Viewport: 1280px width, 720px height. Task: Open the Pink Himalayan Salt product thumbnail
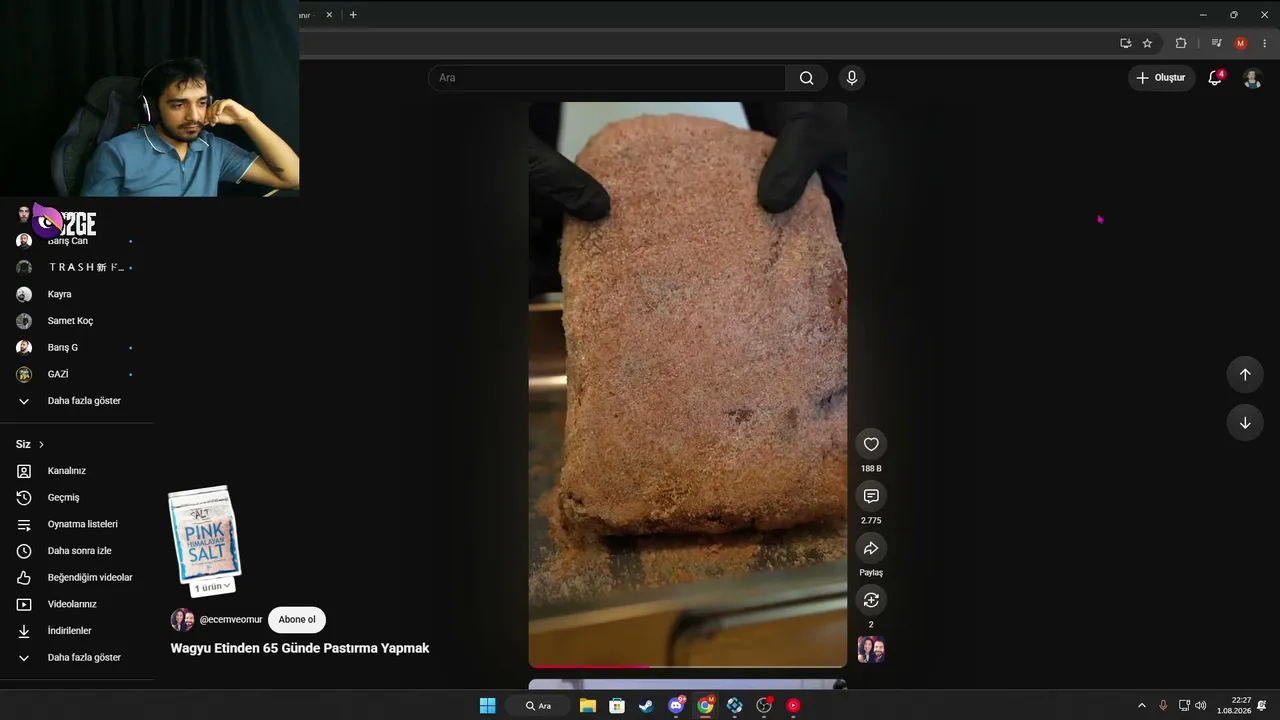(x=205, y=532)
